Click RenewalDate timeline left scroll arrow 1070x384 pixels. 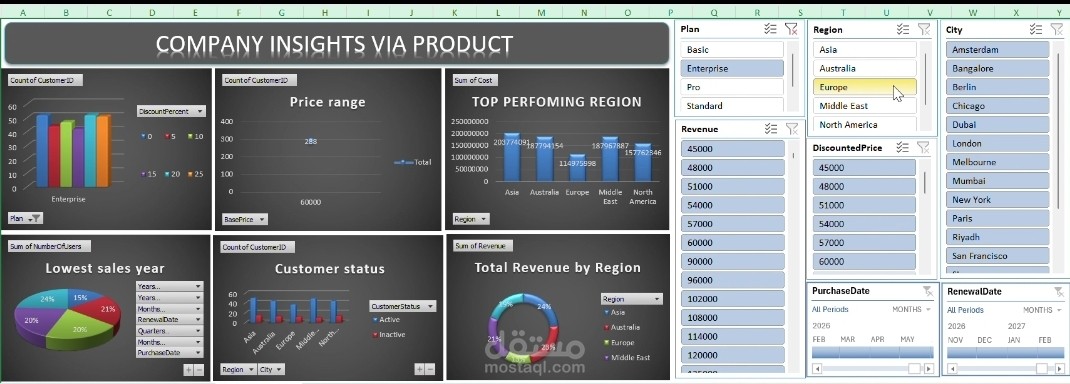(x=952, y=368)
